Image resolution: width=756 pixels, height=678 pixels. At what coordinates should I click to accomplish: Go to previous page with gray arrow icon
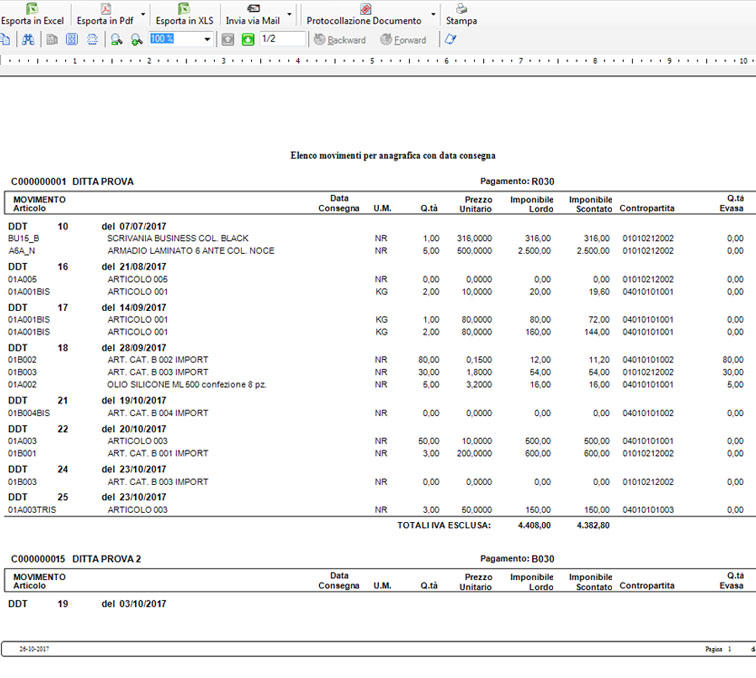click(x=228, y=40)
